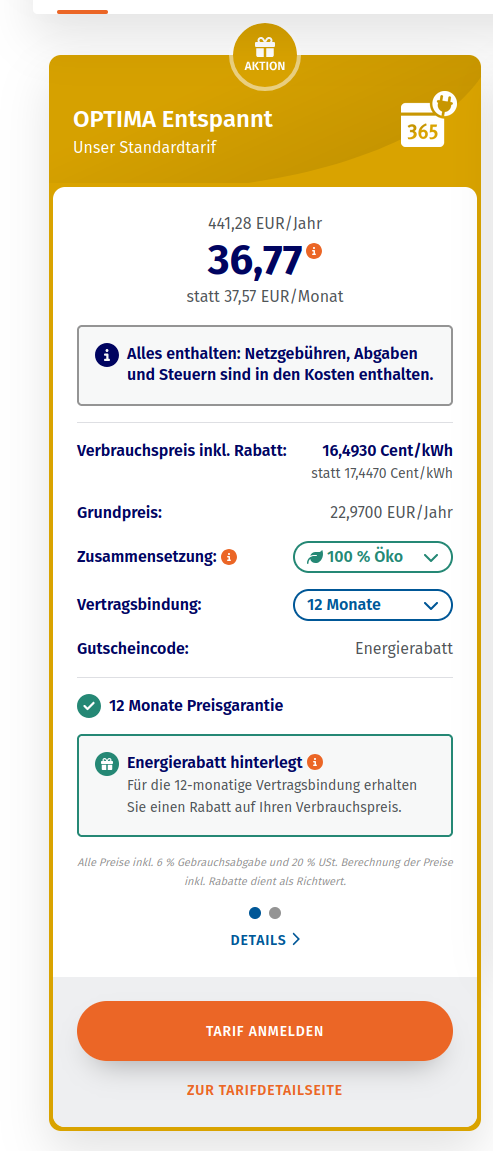The image size is (493, 1151).
Task: Click the TARIF ANMELDEN button
Action: (265, 1031)
